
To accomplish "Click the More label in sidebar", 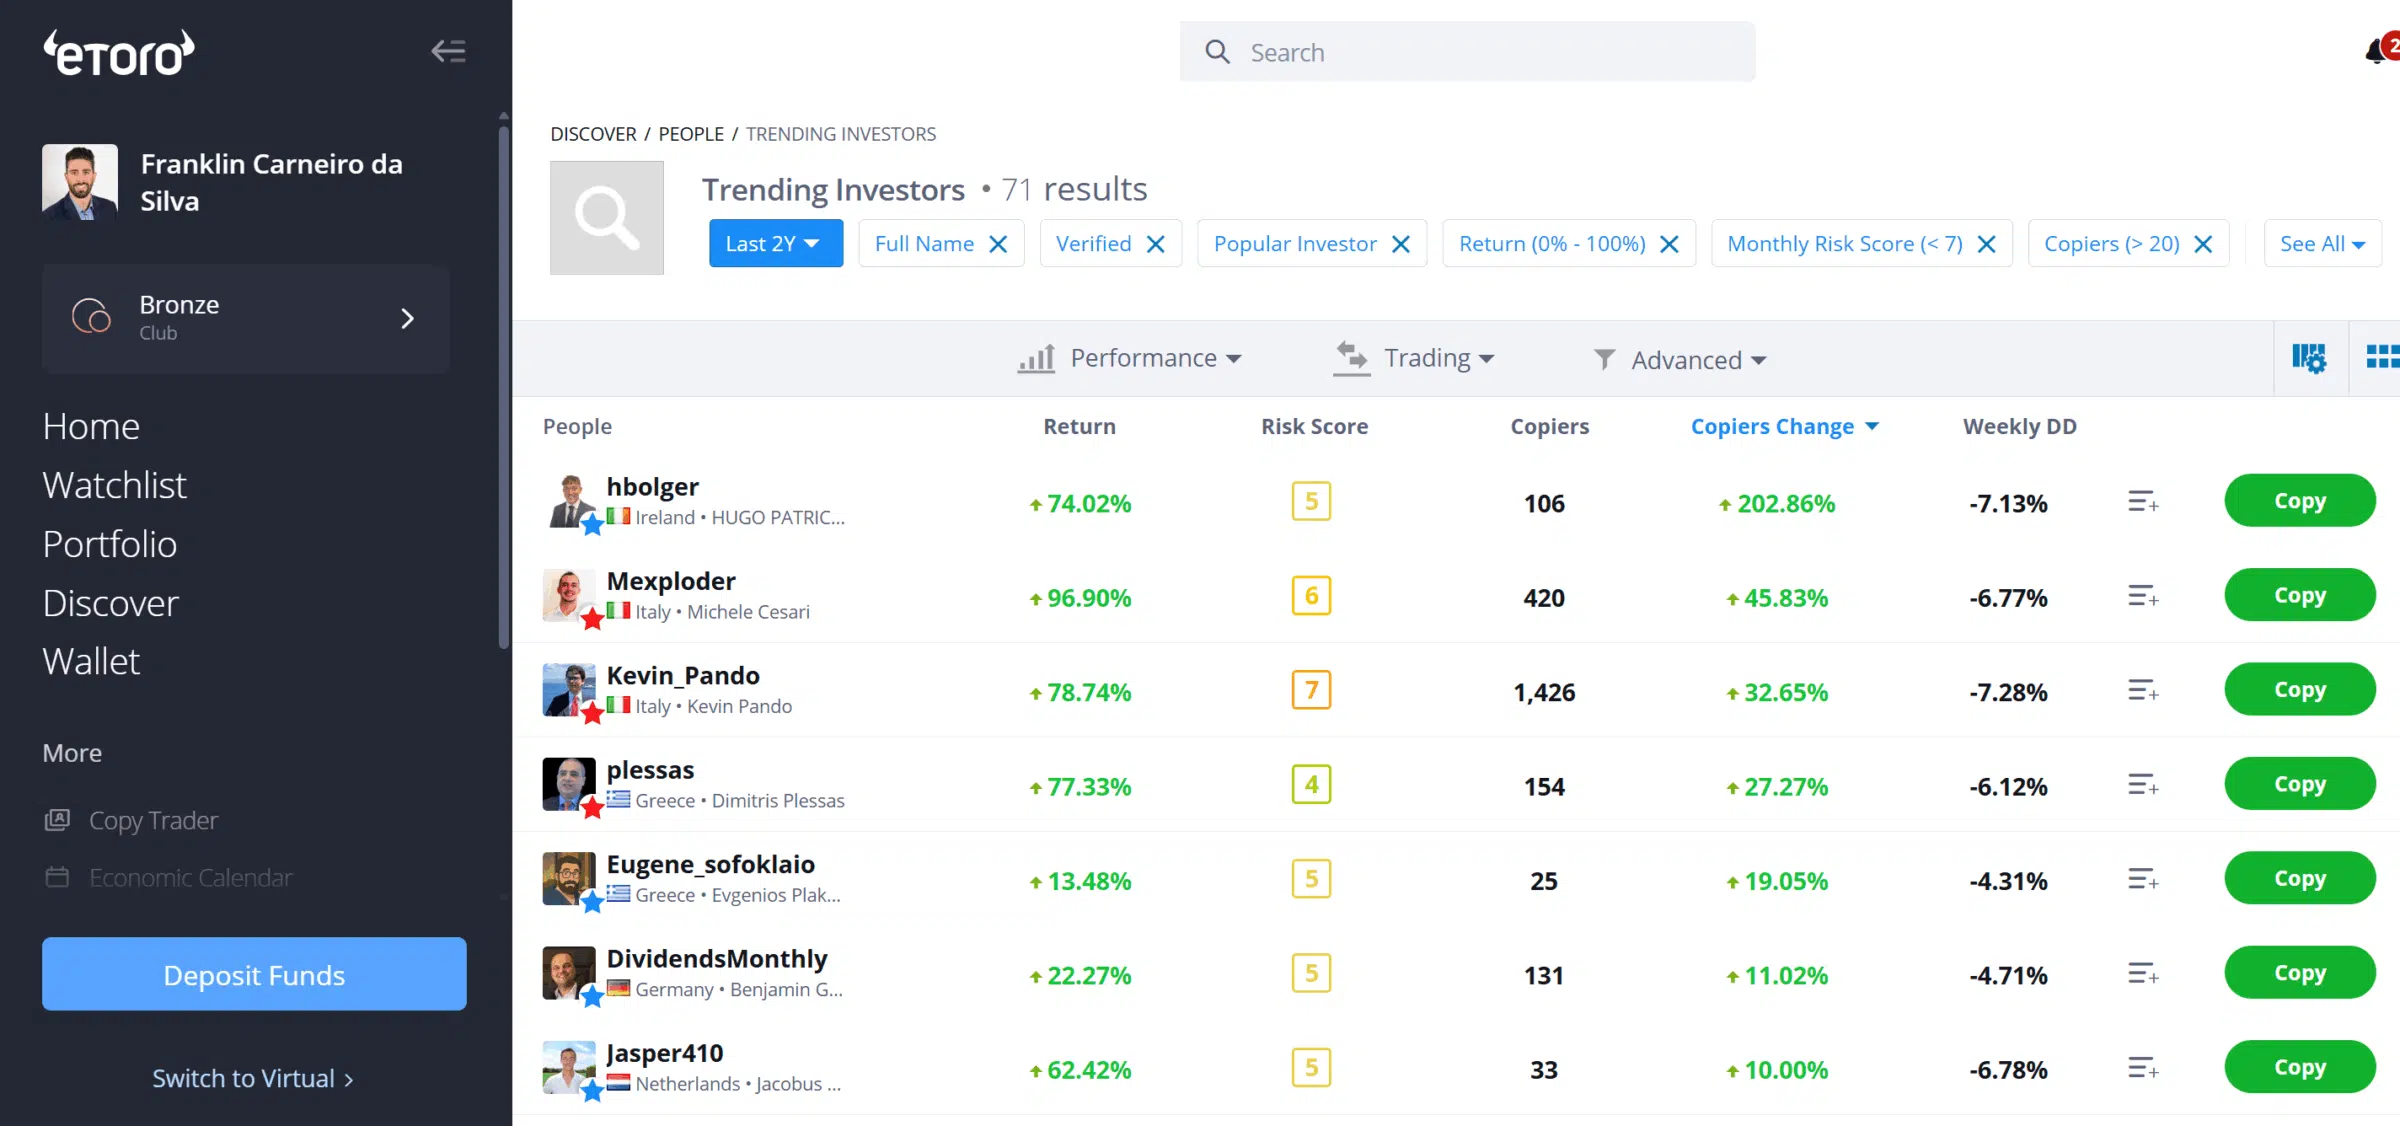I will tap(72, 753).
